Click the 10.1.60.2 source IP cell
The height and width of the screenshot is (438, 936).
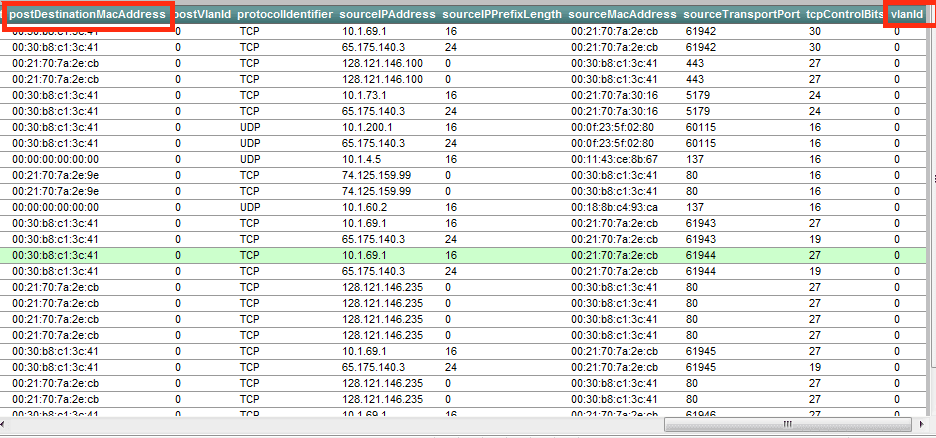pyautogui.click(x=364, y=207)
